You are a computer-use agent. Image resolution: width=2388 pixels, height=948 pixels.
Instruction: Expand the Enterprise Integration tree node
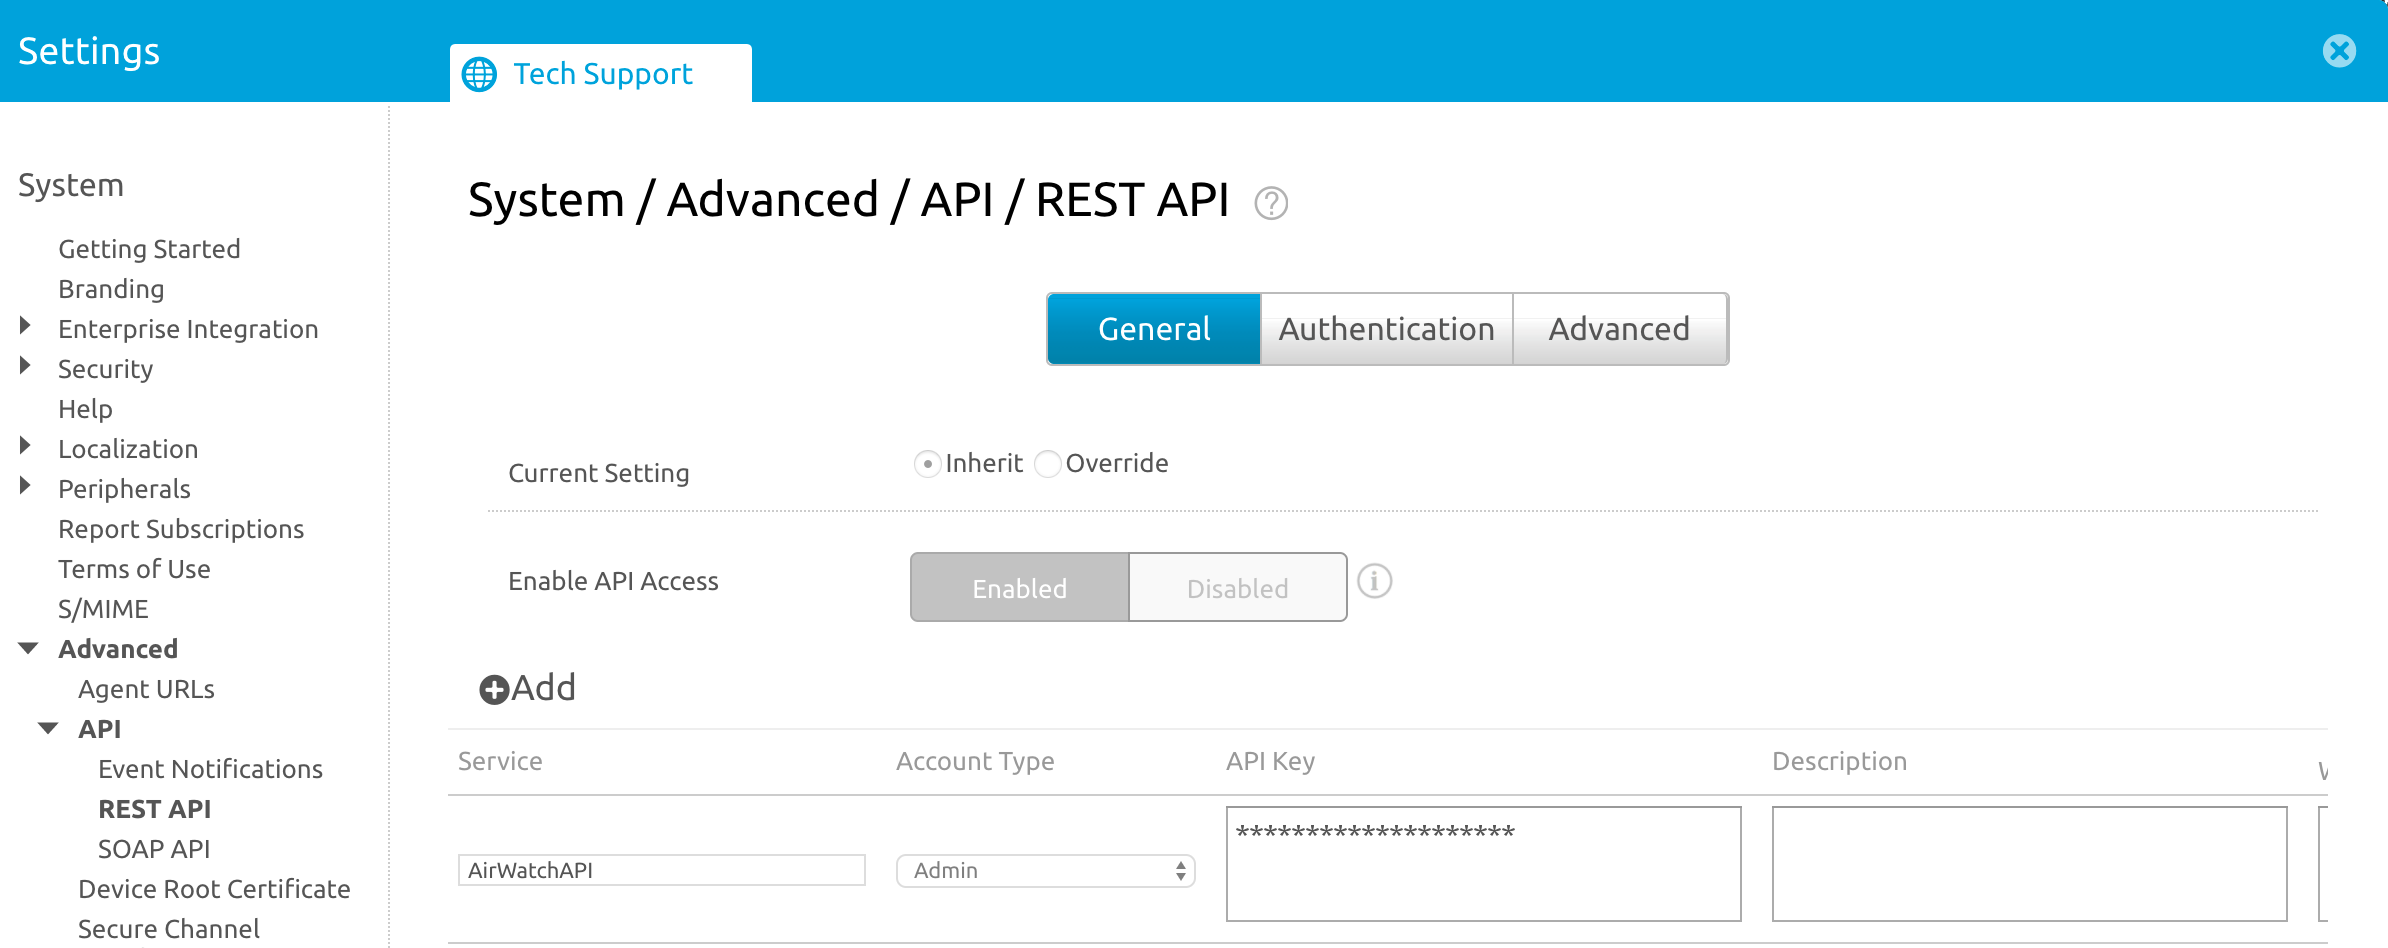point(26,326)
